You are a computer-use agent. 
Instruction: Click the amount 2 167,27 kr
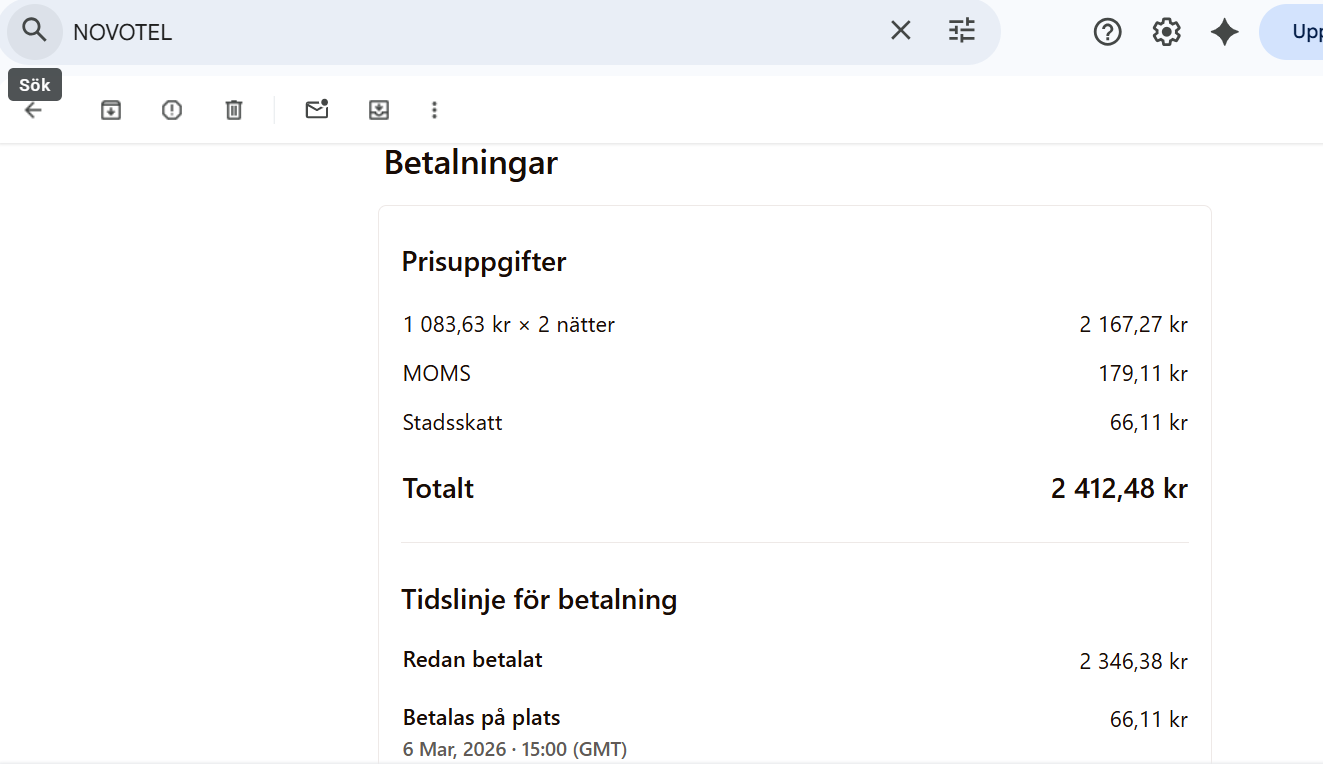(x=1134, y=325)
